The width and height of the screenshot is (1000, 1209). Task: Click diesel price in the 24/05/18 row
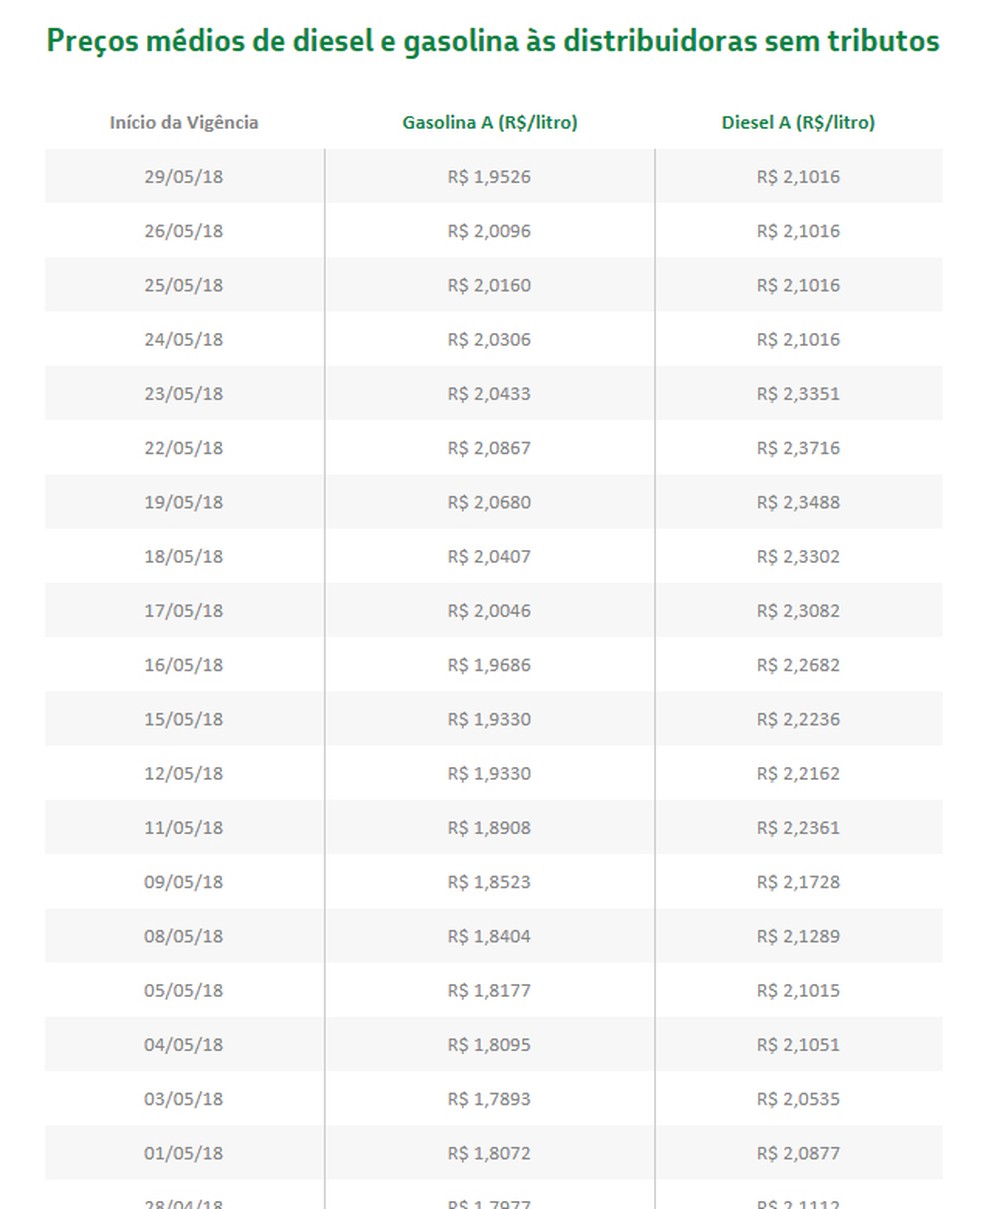pos(798,339)
